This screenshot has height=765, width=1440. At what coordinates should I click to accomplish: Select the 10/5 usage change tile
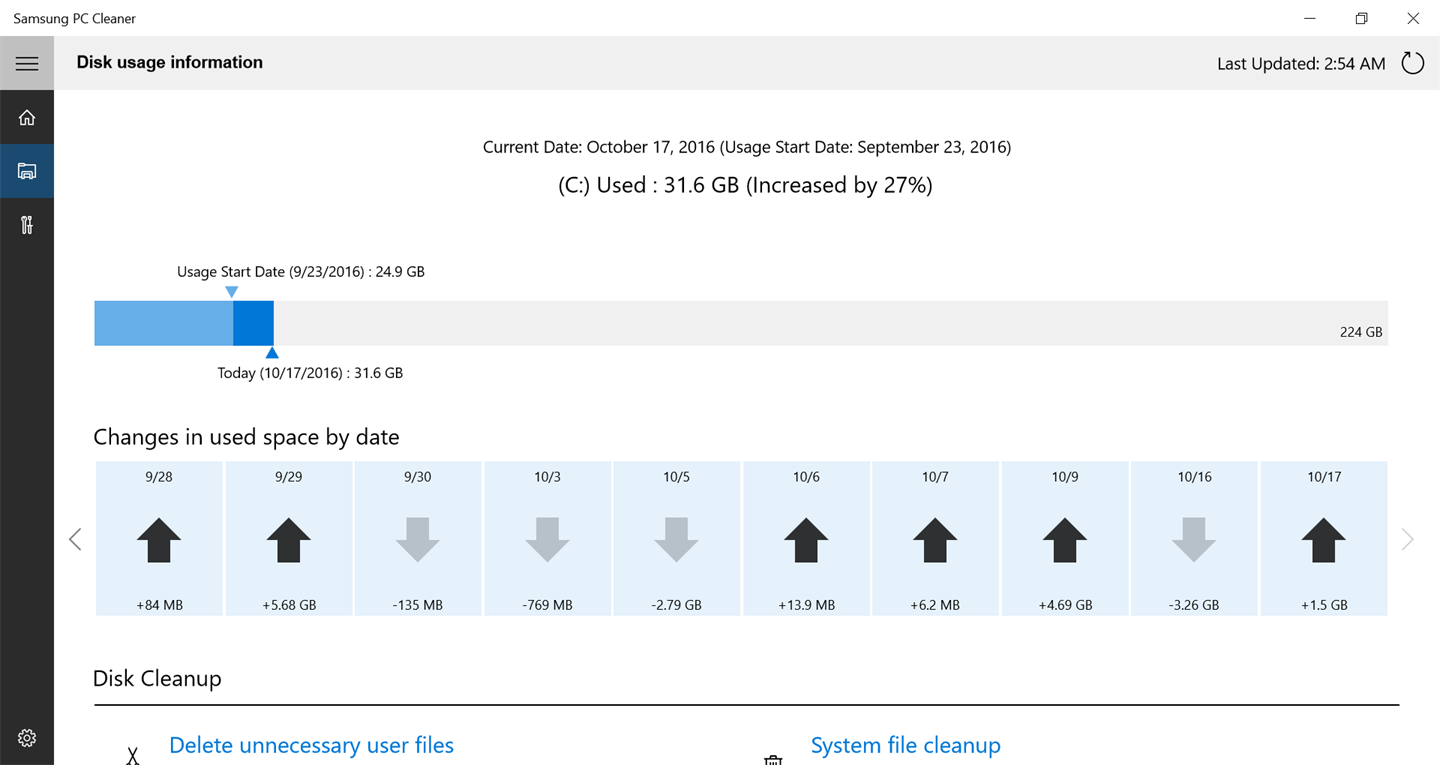click(x=677, y=538)
